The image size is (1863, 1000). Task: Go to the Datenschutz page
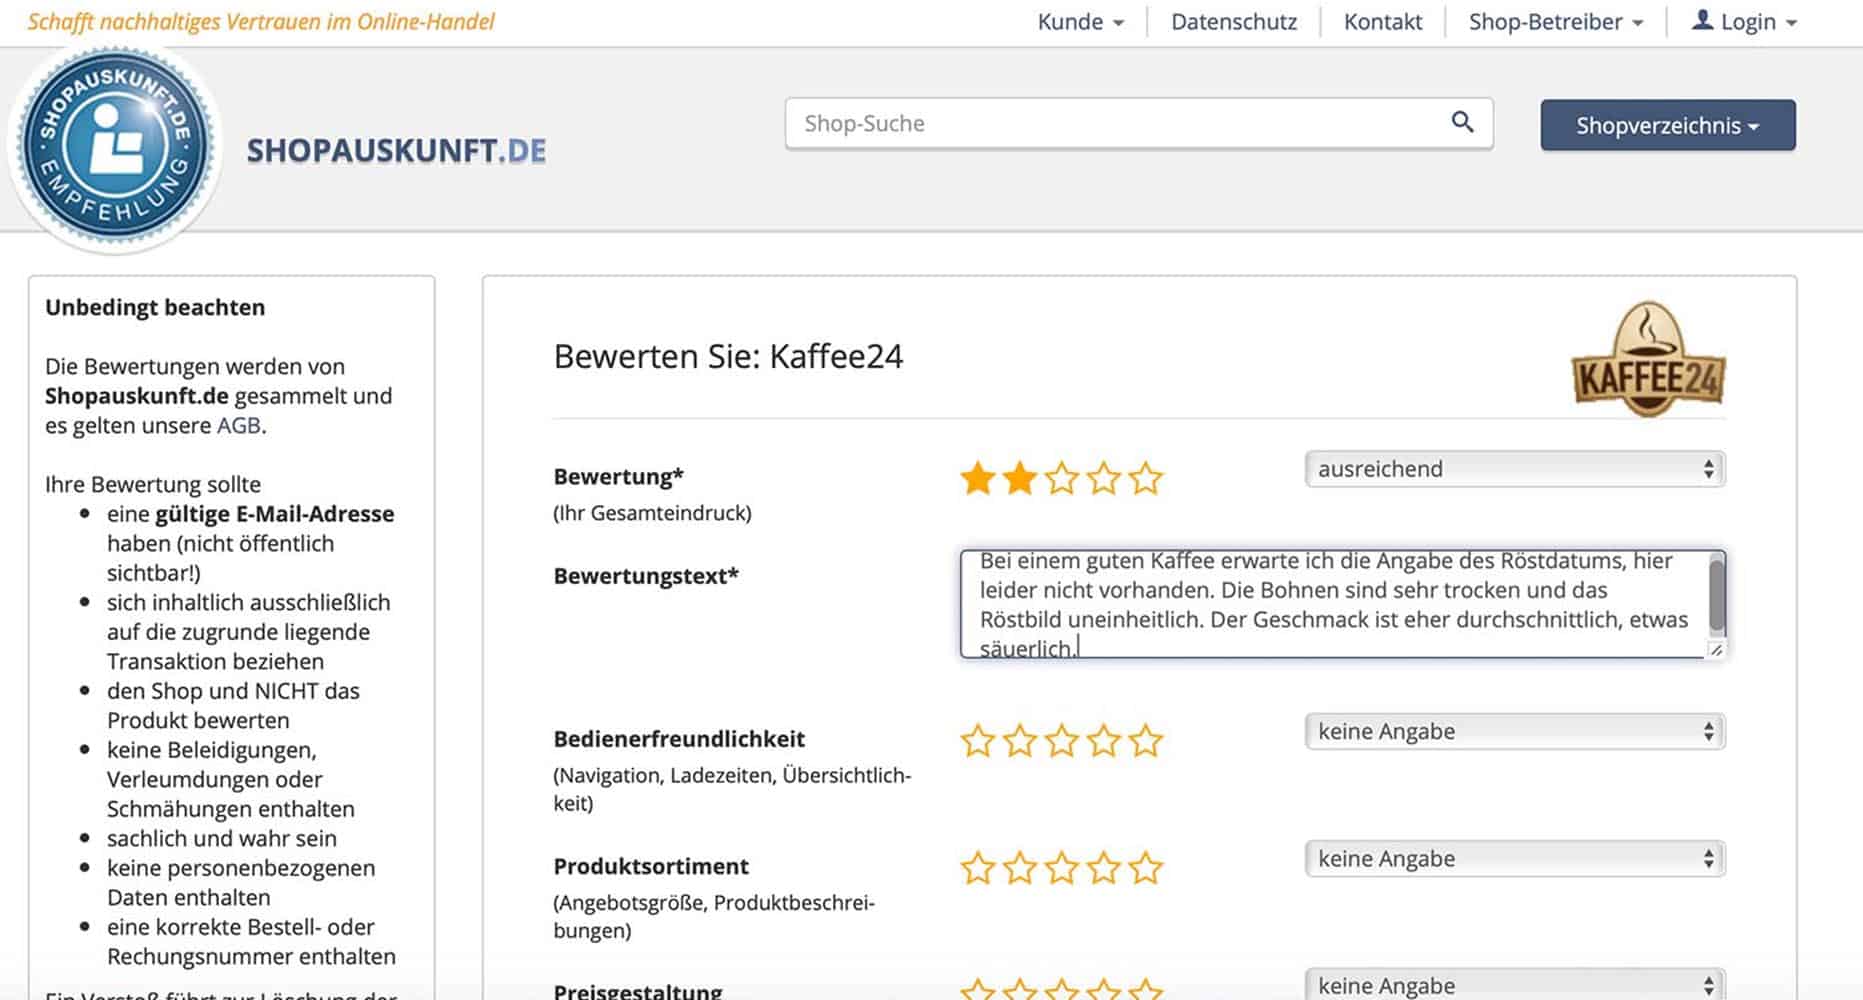click(x=1233, y=22)
